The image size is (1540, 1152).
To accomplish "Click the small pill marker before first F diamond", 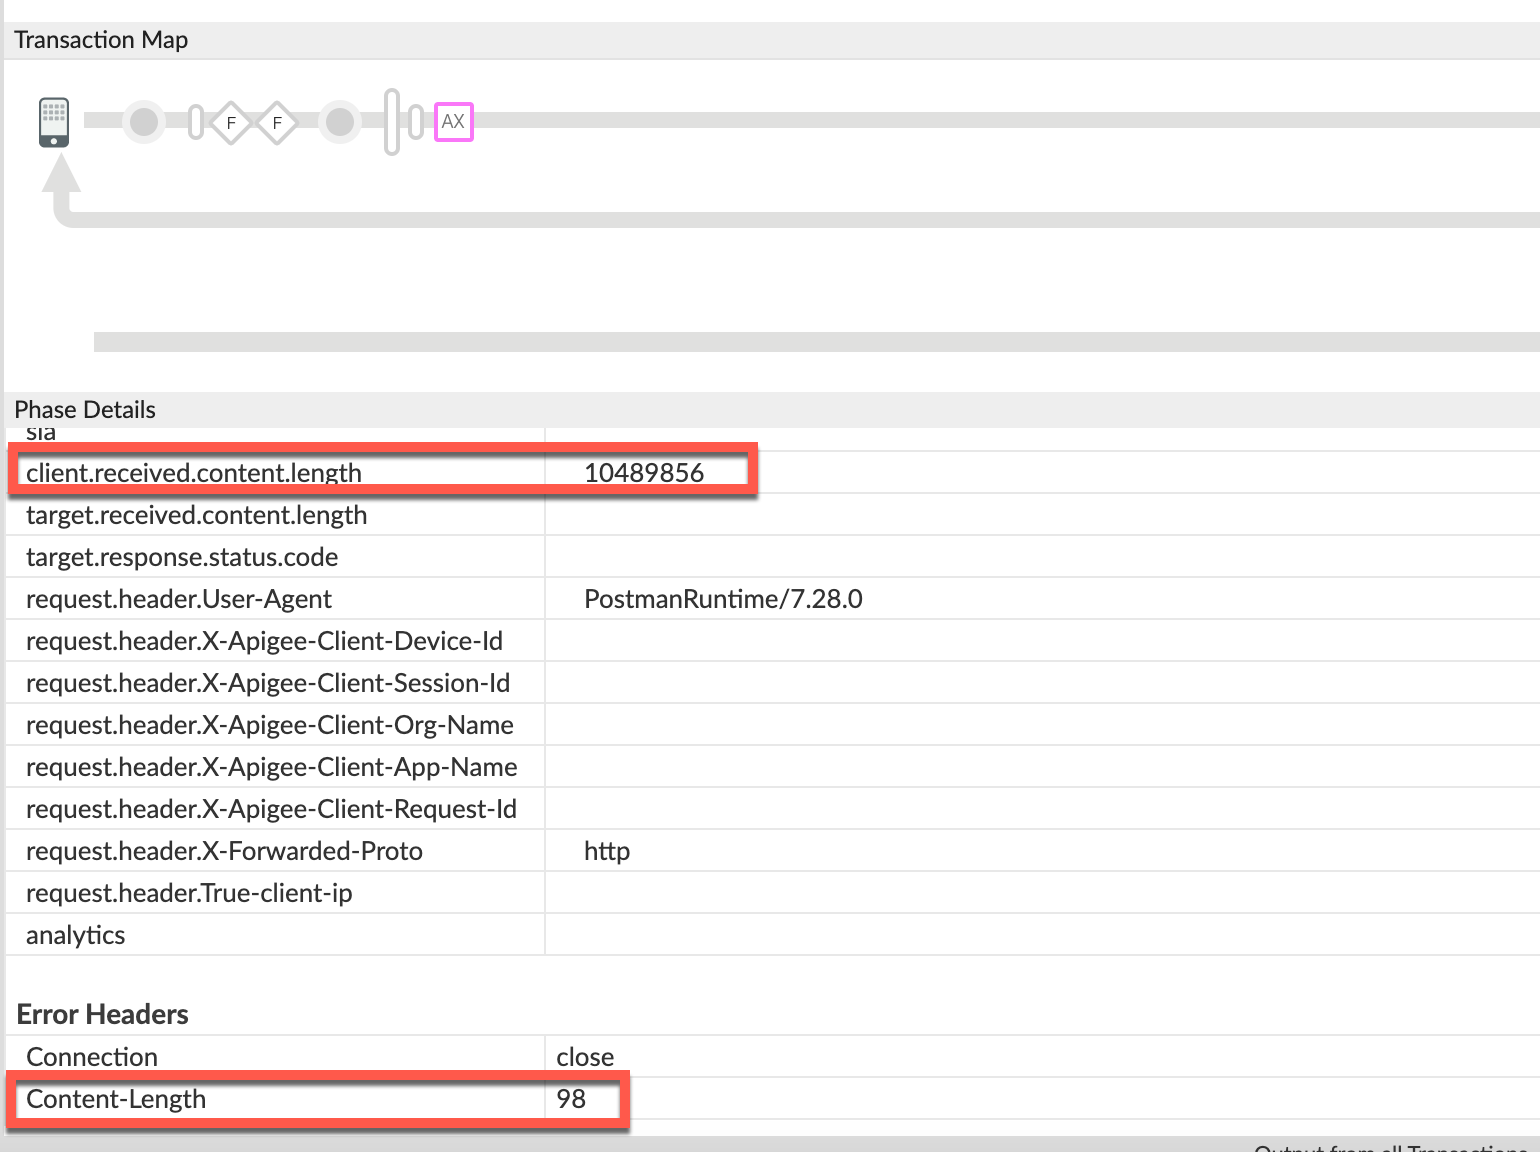I will [x=196, y=122].
